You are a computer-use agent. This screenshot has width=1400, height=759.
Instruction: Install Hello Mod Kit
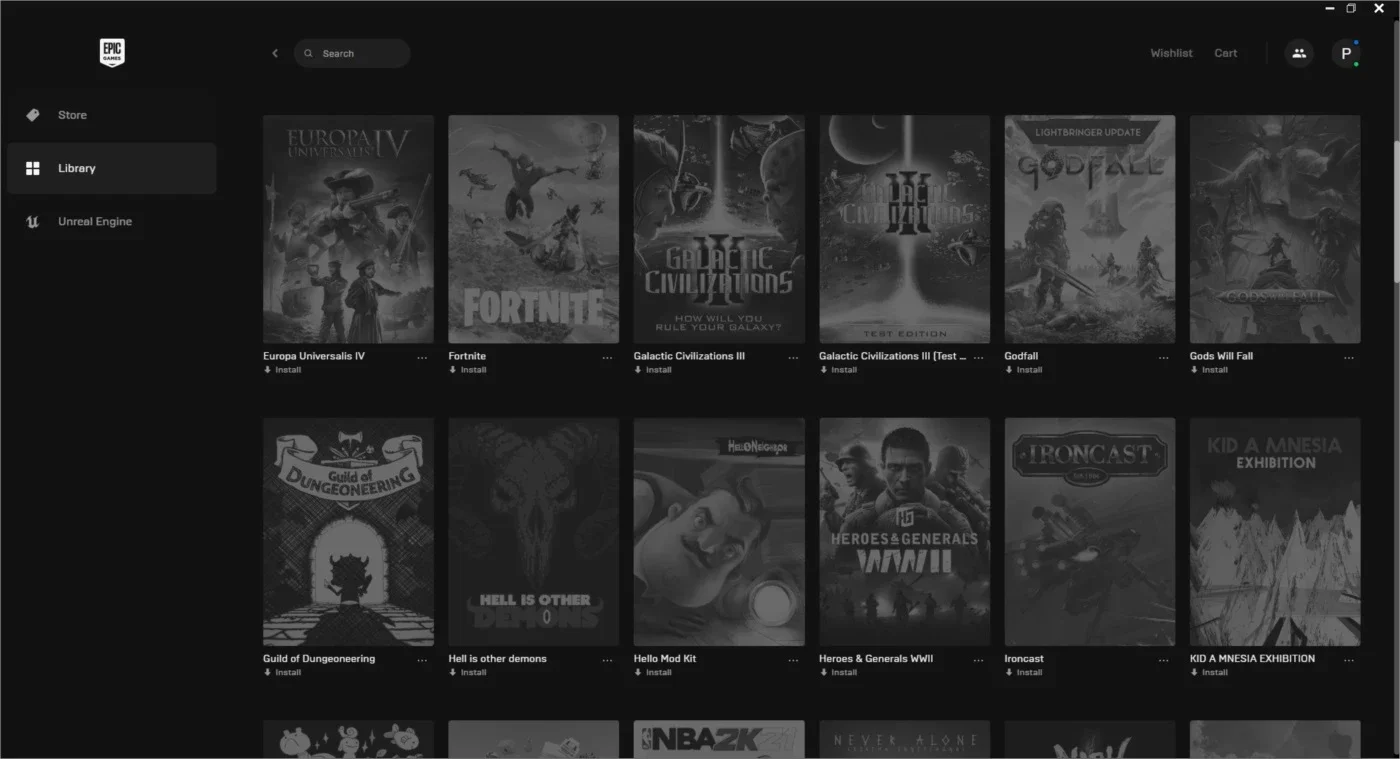tap(653, 673)
